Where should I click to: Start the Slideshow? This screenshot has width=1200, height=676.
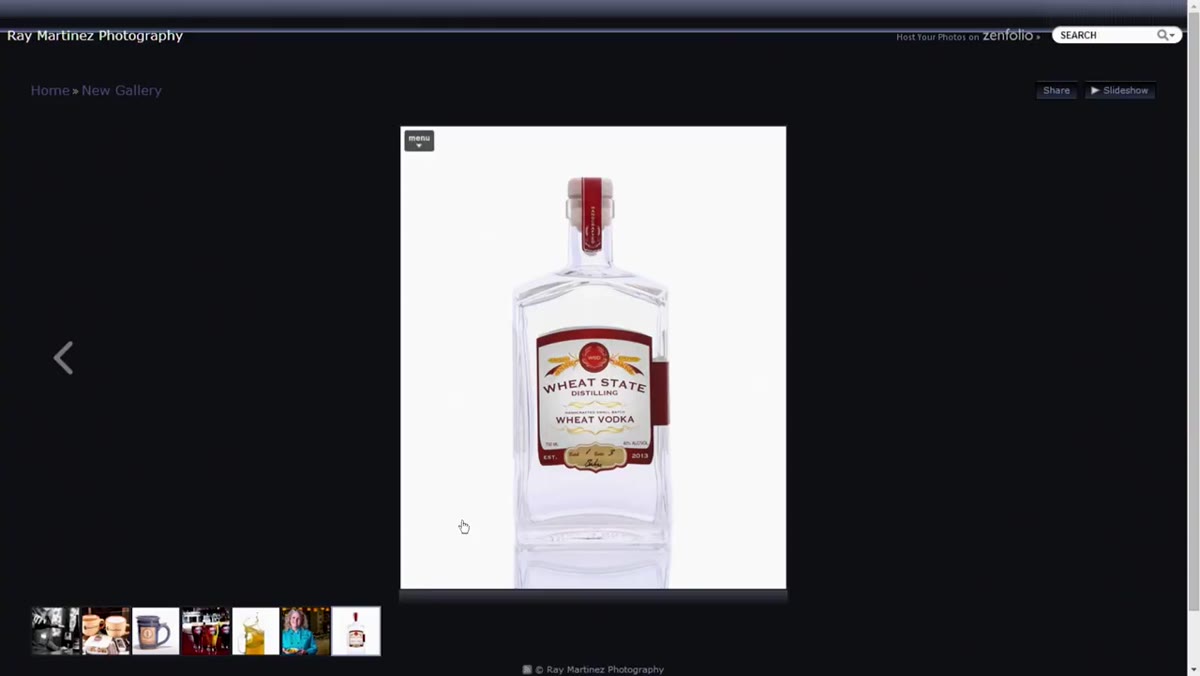tap(1120, 90)
